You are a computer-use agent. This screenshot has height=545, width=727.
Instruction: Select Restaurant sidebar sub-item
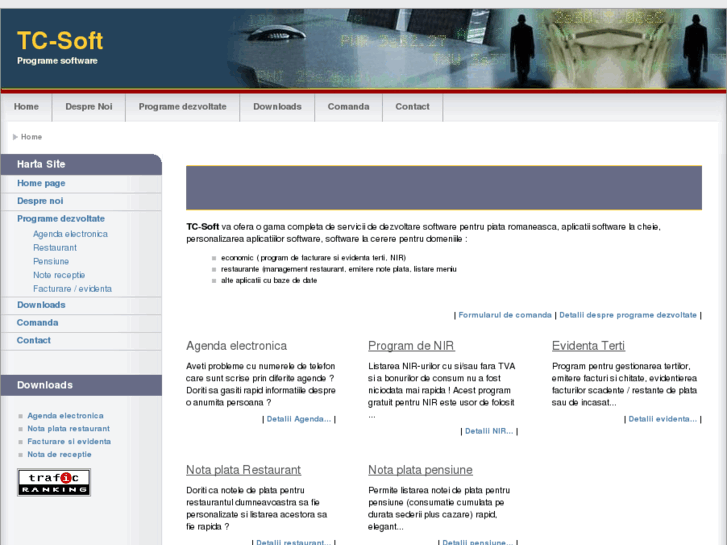point(55,248)
